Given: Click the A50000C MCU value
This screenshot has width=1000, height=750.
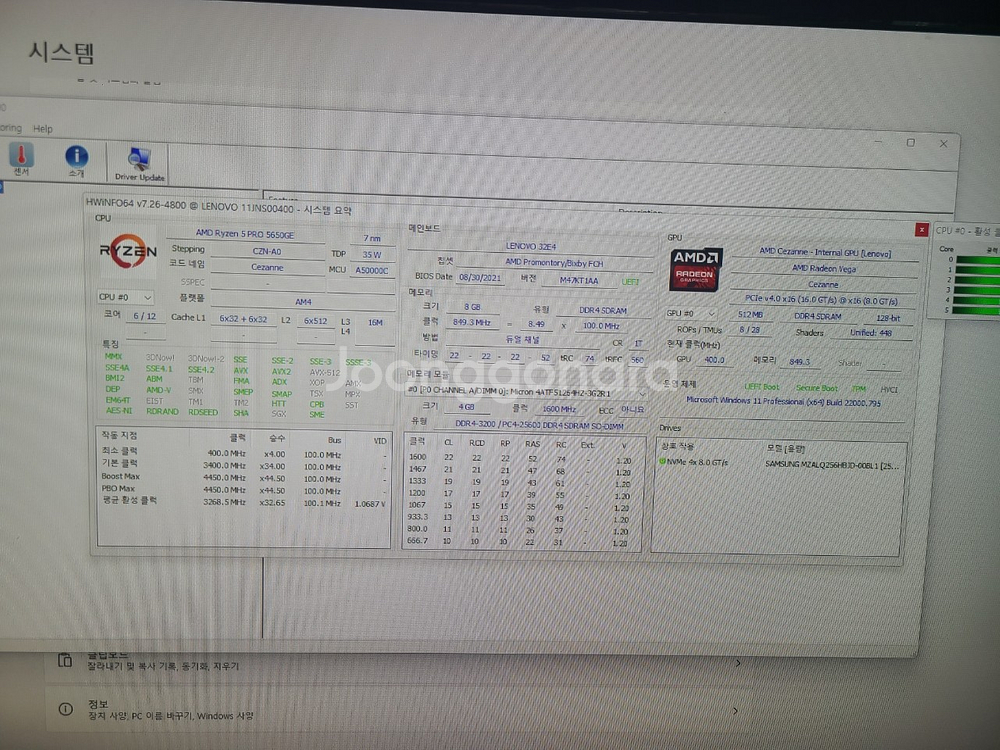Looking at the screenshot, I should [372, 270].
